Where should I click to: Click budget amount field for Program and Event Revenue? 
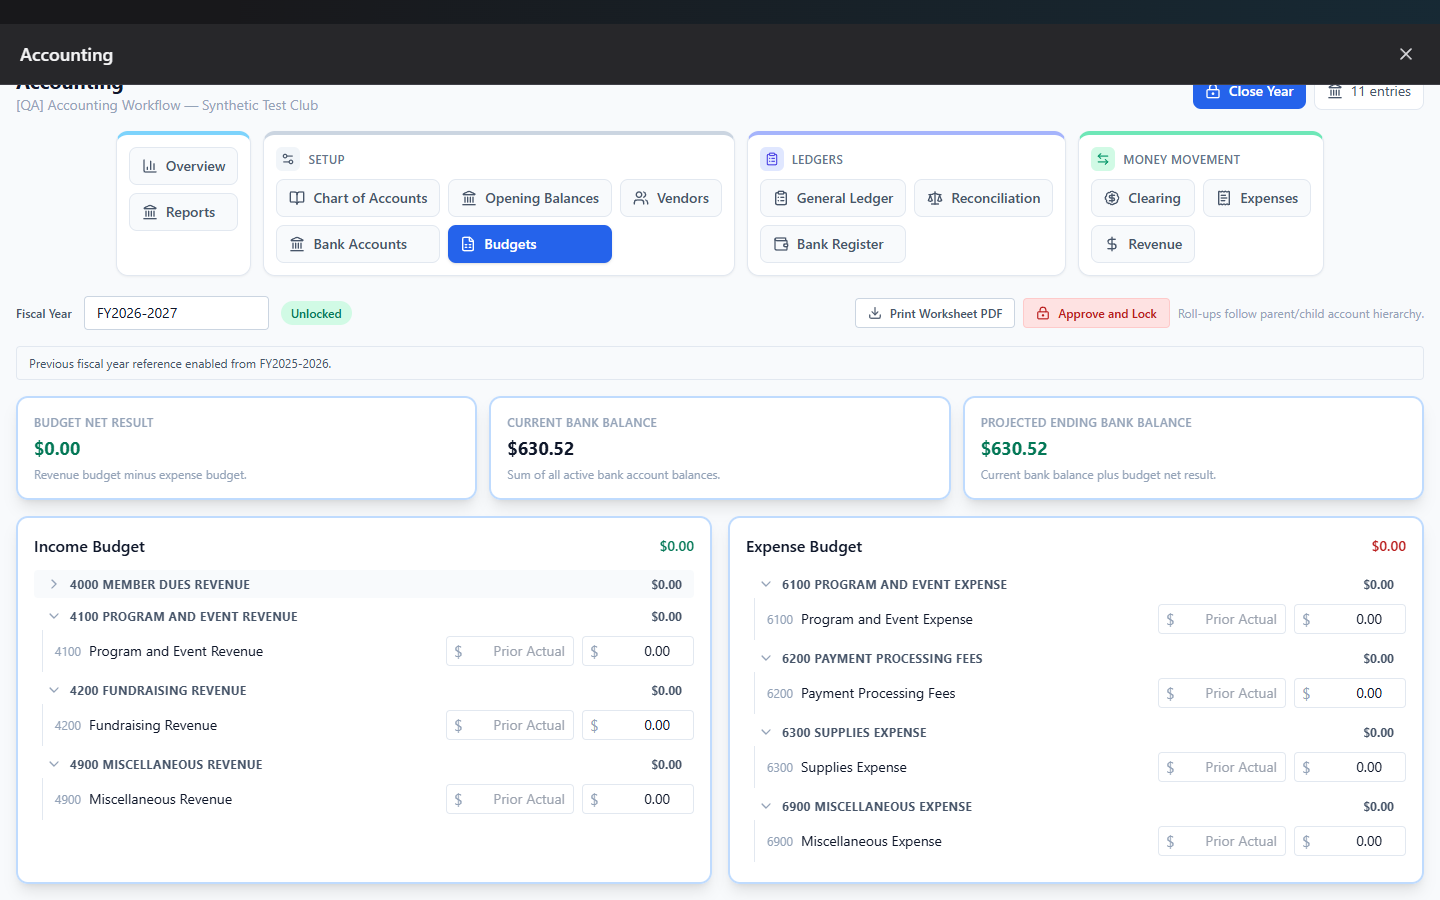point(638,651)
